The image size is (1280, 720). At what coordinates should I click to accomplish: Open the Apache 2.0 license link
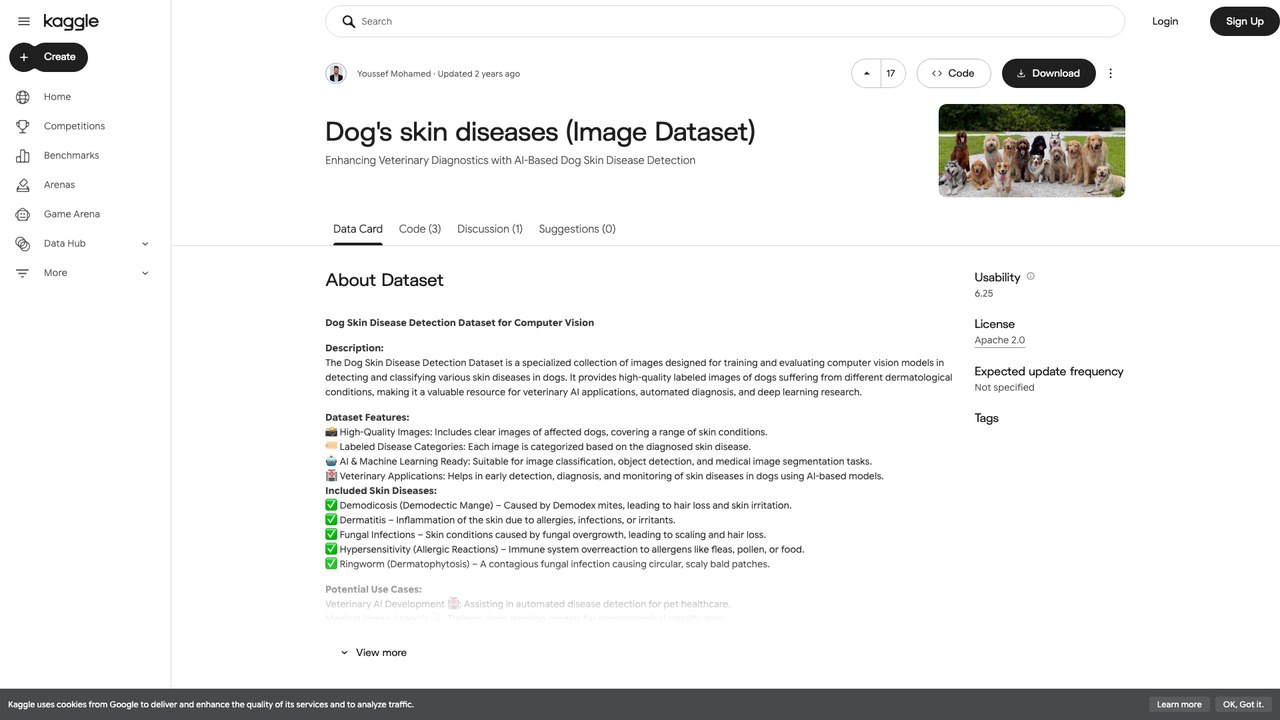click(x=1000, y=340)
